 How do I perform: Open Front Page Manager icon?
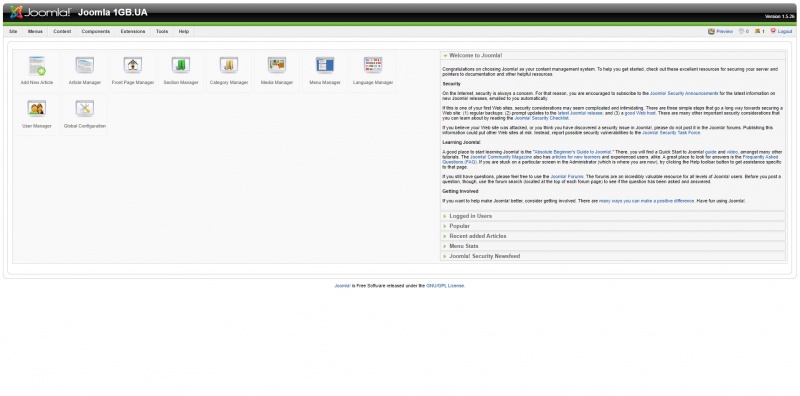click(133, 71)
